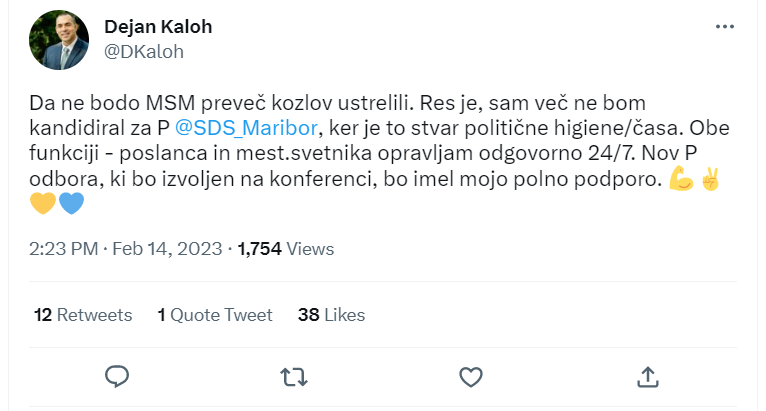766x411 pixels.
Task: View the 1,754 Views analytics
Action: pos(286,249)
